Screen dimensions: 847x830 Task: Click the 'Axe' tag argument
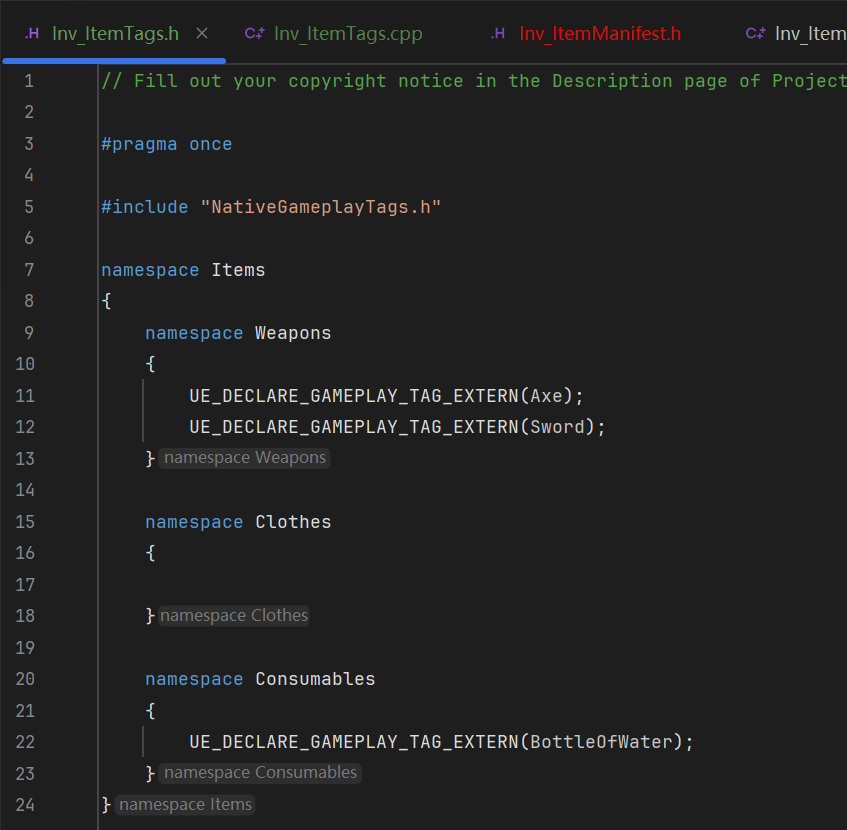[x=546, y=396]
